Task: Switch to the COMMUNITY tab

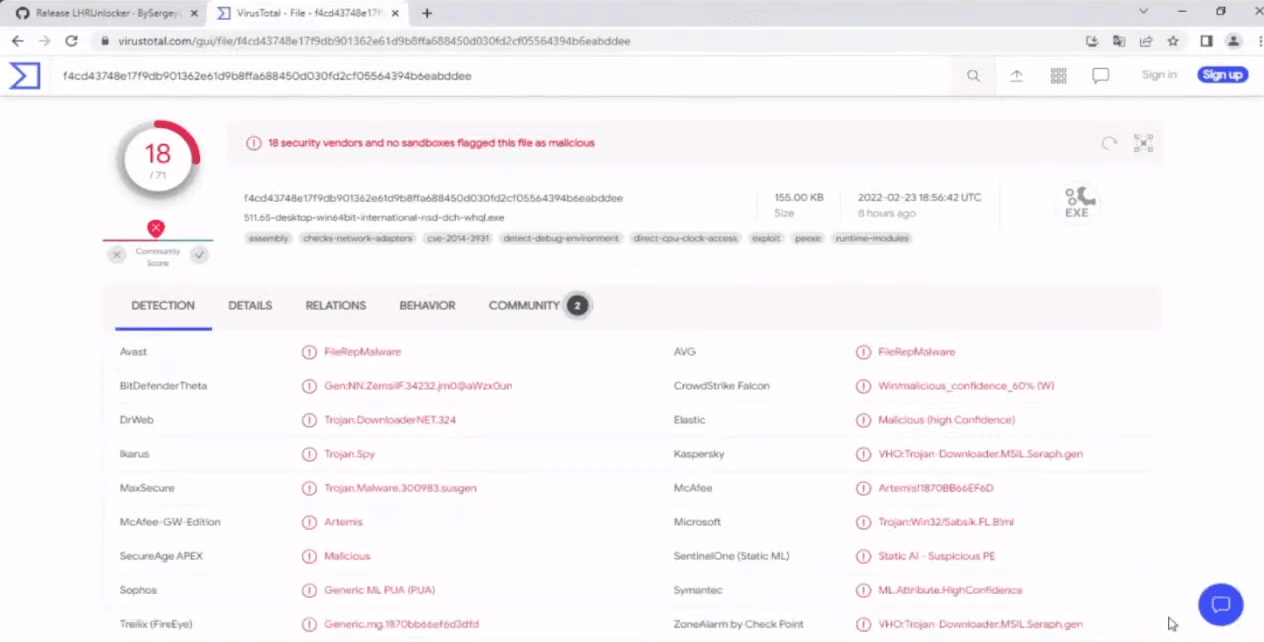Action: tap(538, 306)
